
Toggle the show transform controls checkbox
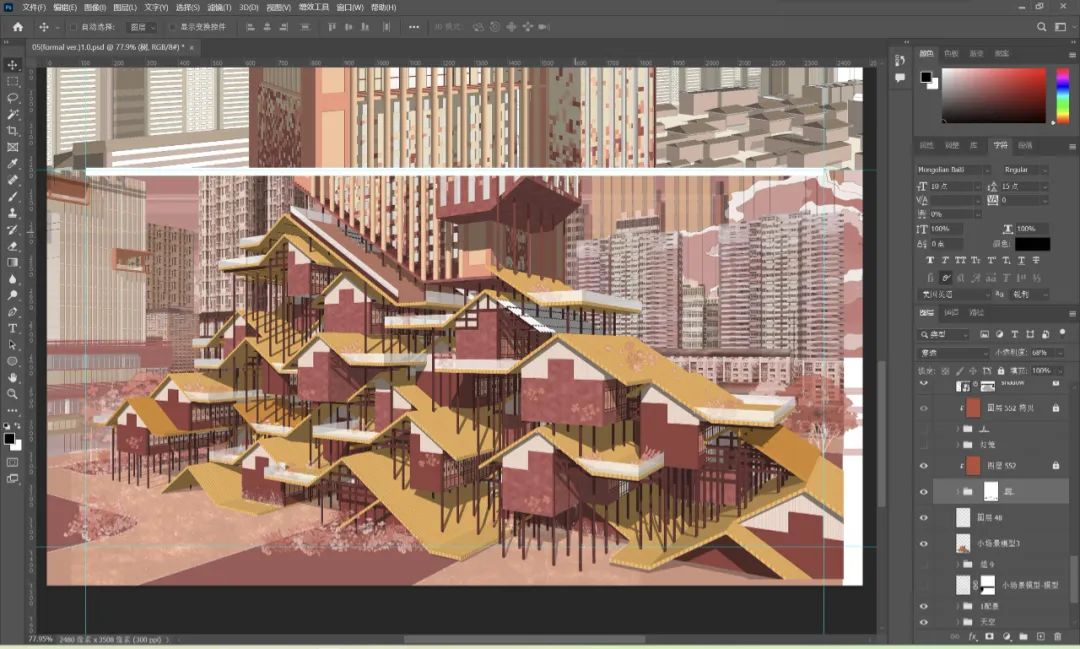point(172,27)
